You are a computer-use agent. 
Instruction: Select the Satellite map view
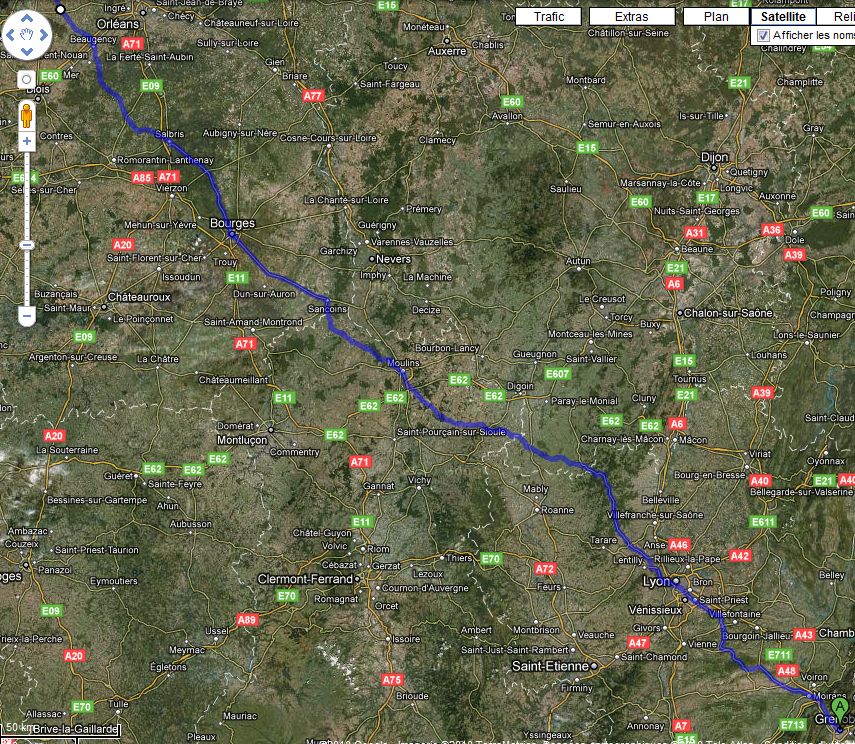click(x=783, y=16)
